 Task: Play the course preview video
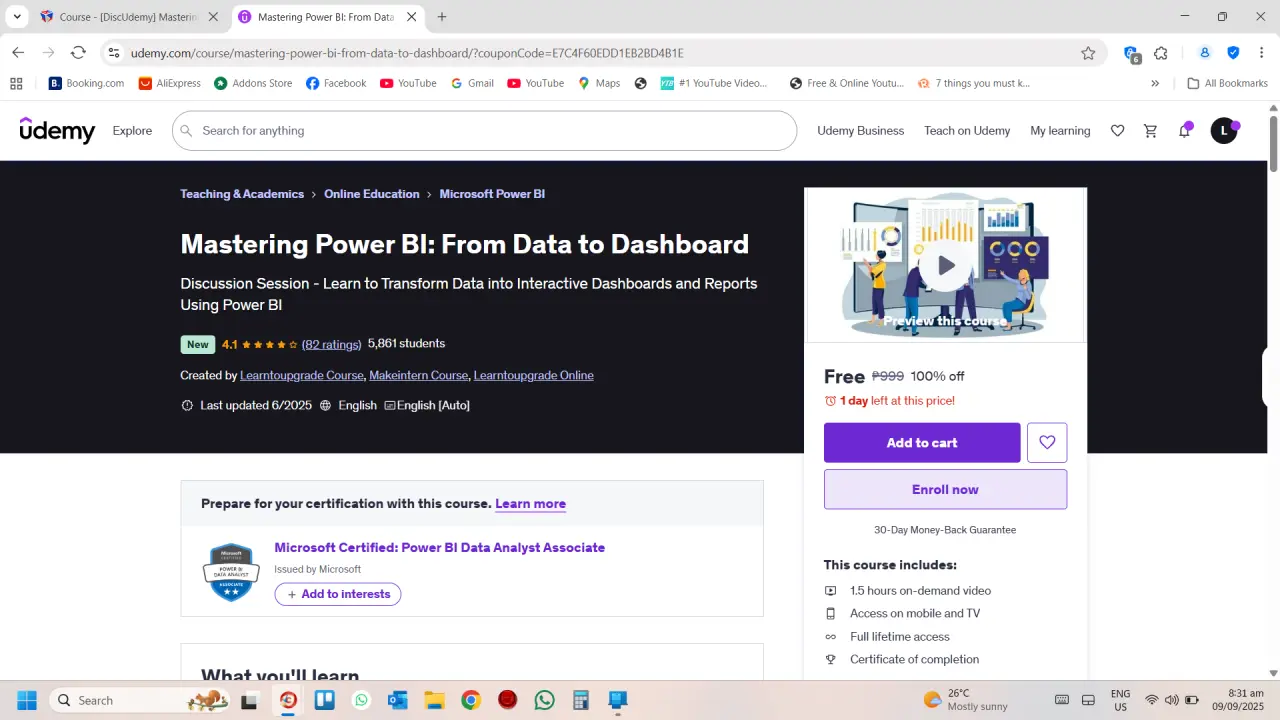coord(945,265)
